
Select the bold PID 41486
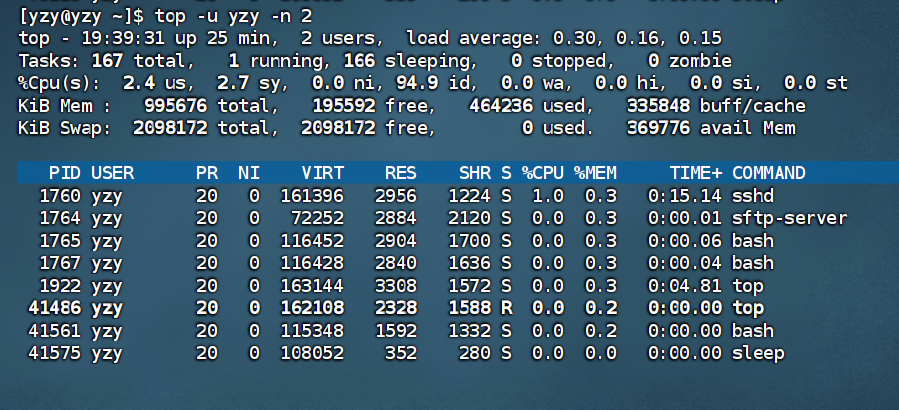(x=54, y=308)
